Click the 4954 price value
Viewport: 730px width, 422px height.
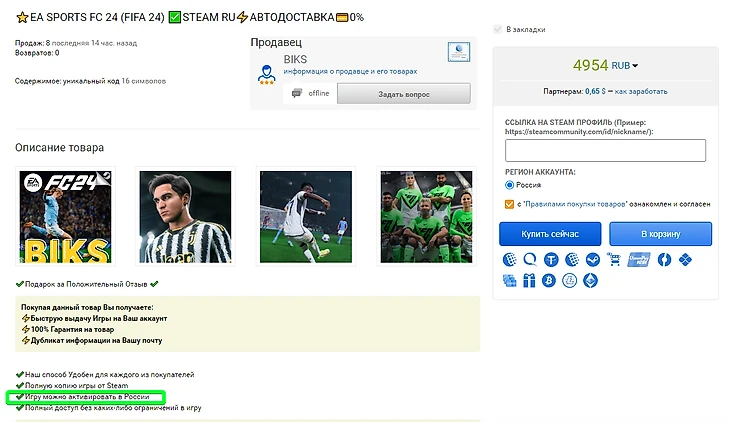(590, 65)
